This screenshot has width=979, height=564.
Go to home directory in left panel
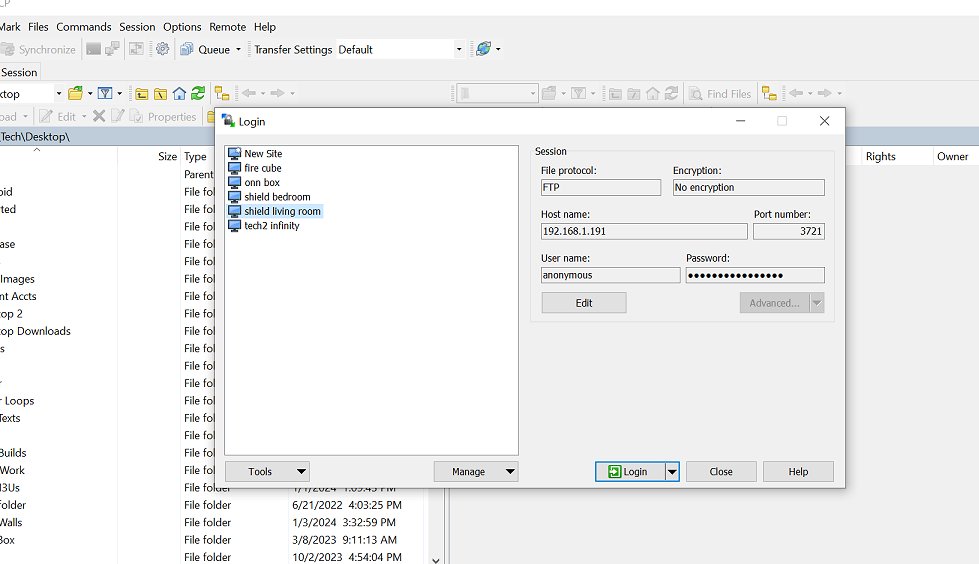tap(179, 94)
